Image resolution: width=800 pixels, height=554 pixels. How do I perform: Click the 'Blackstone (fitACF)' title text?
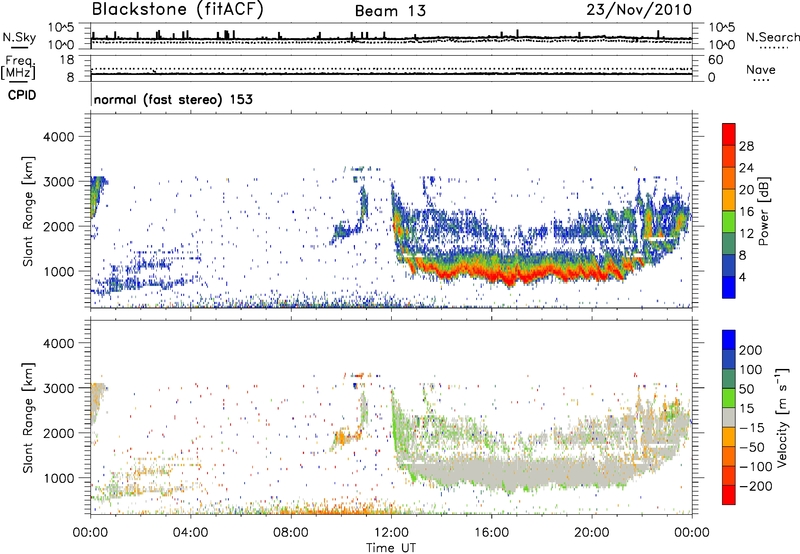click(177, 10)
